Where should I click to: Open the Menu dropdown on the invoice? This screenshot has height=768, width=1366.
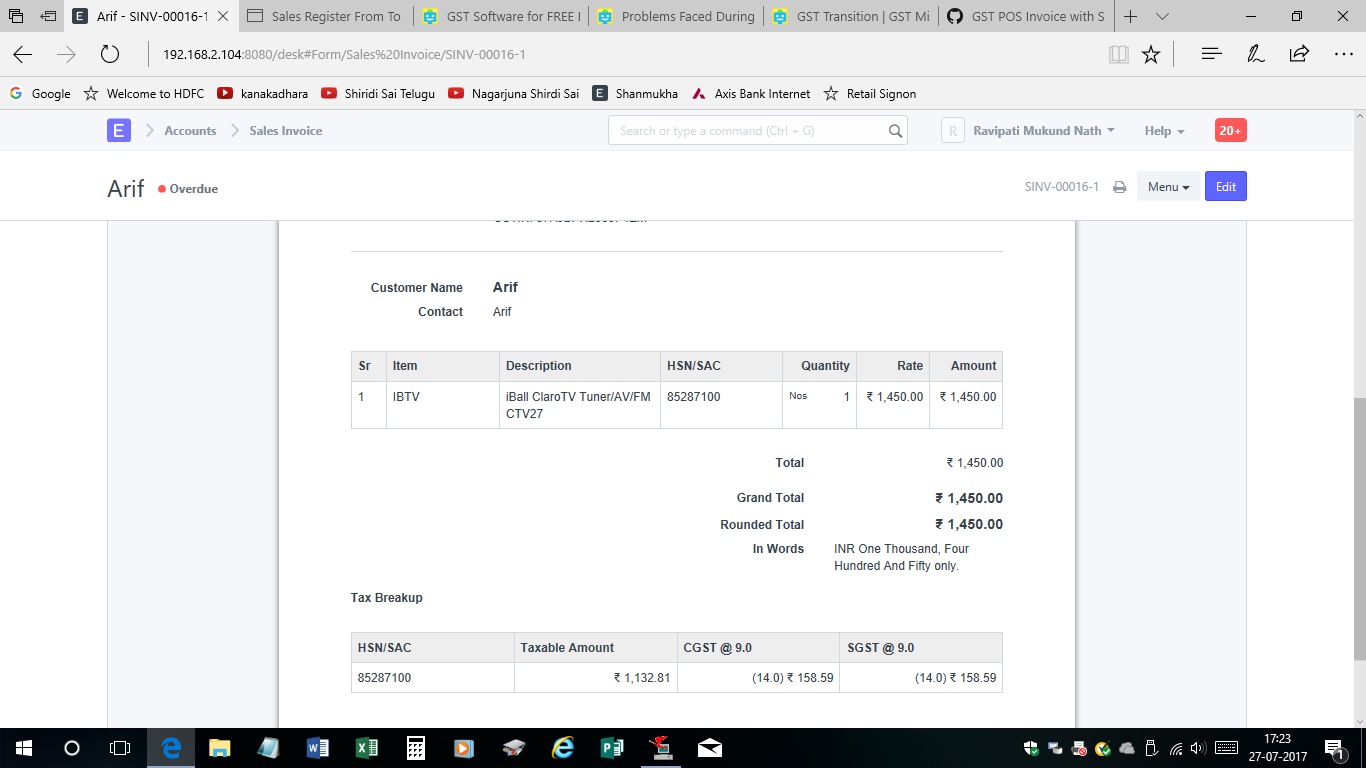(x=1168, y=186)
